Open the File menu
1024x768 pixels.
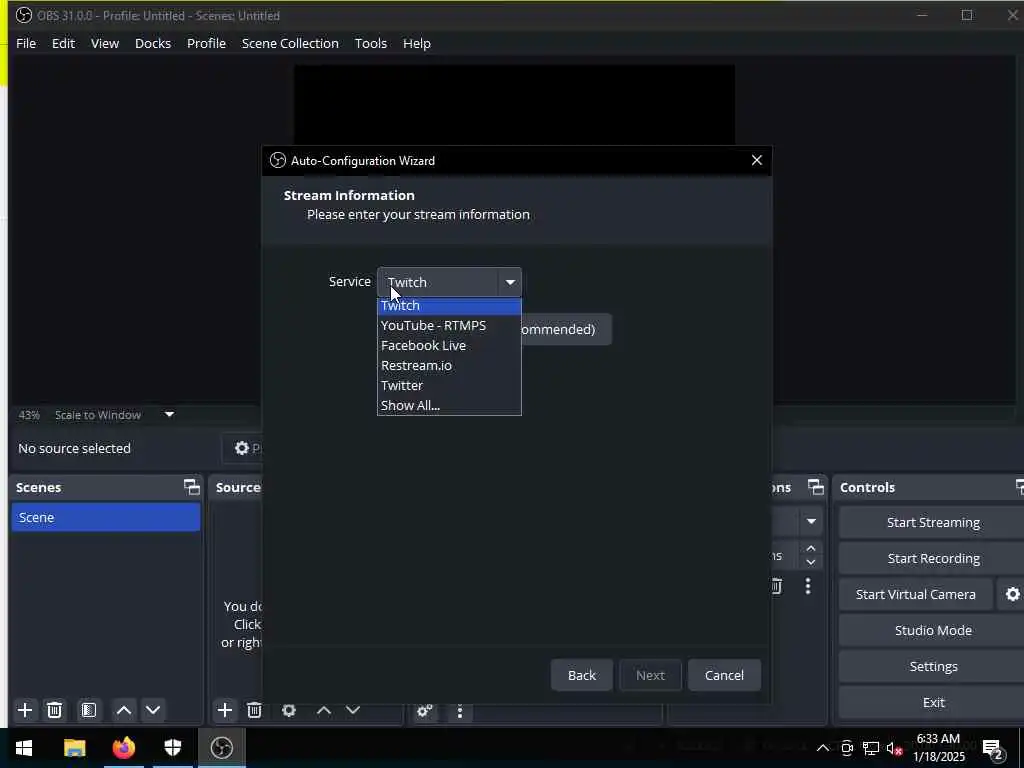point(26,43)
